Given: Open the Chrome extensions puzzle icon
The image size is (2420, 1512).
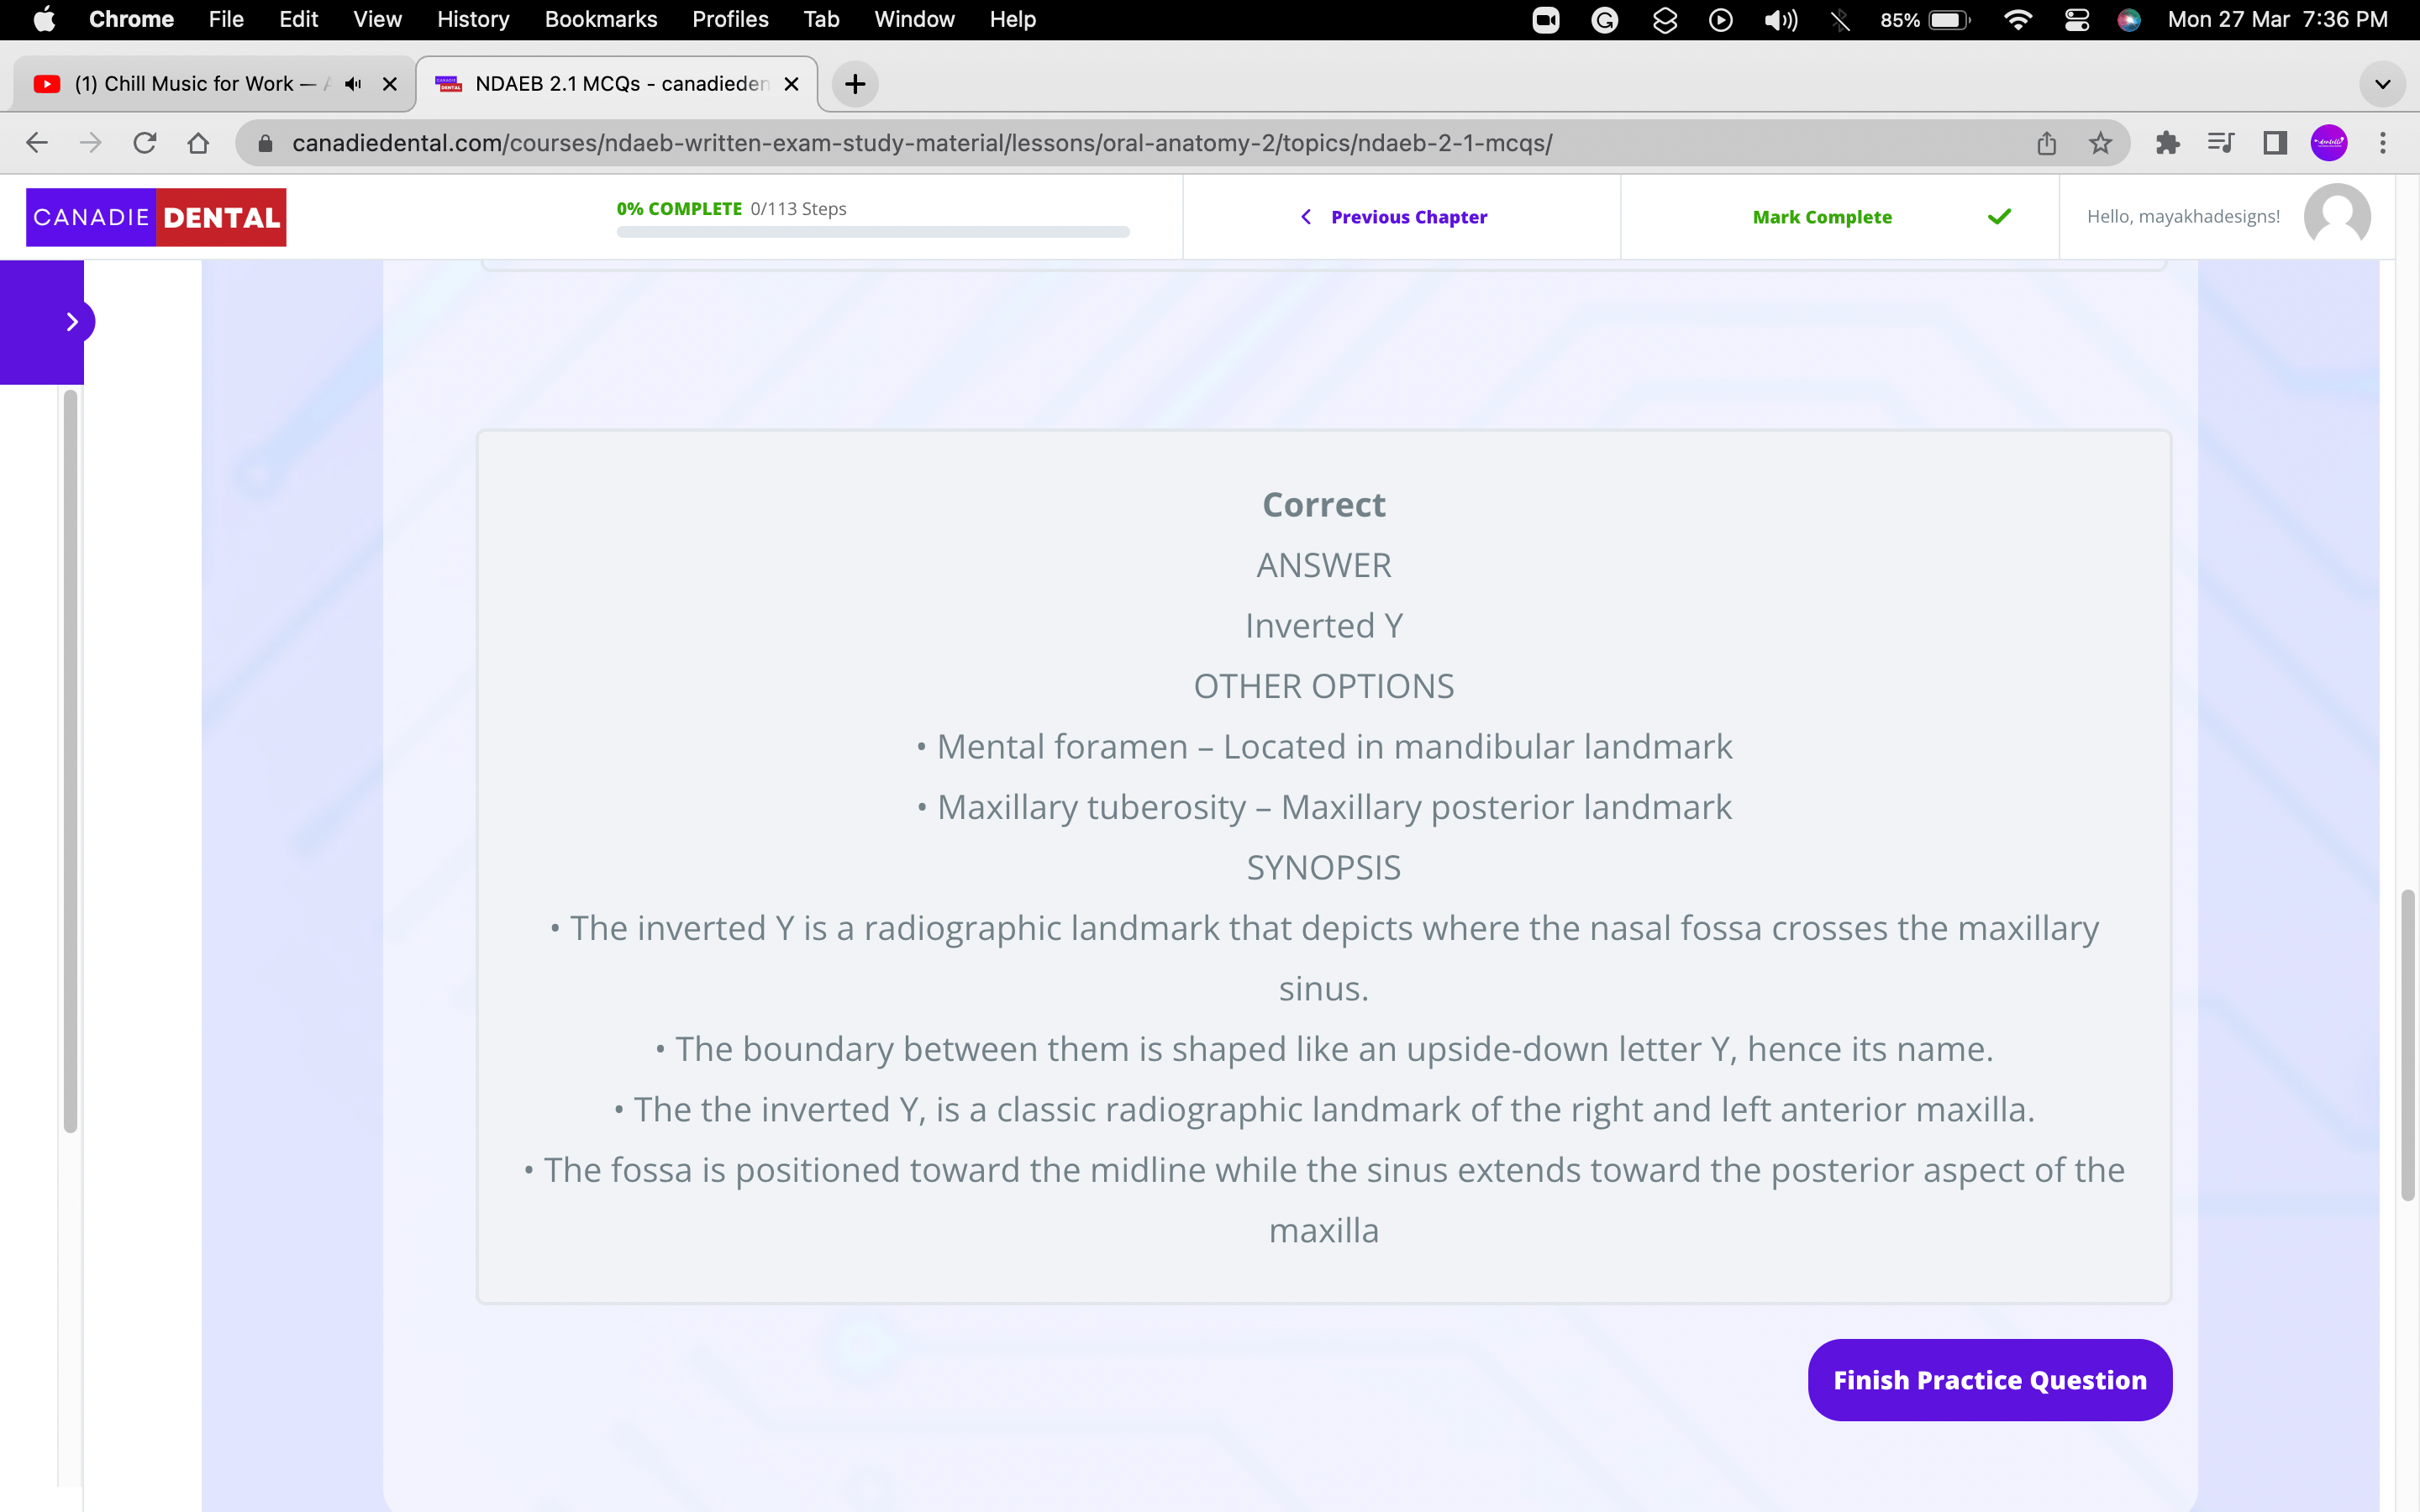Looking at the screenshot, I should pyautogui.click(x=2167, y=143).
